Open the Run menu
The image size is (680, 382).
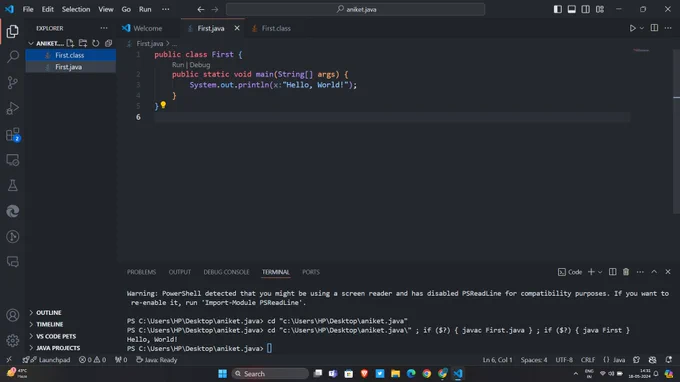145,9
